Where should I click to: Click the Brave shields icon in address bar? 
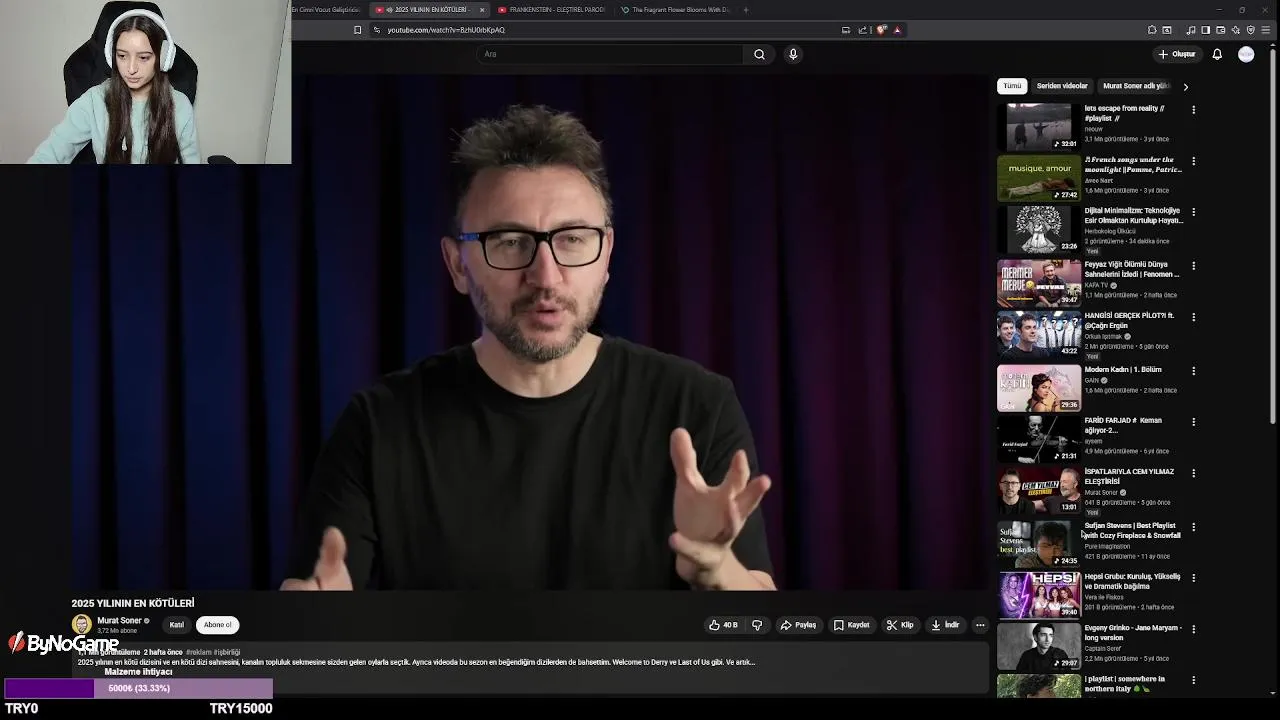pos(881,30)
